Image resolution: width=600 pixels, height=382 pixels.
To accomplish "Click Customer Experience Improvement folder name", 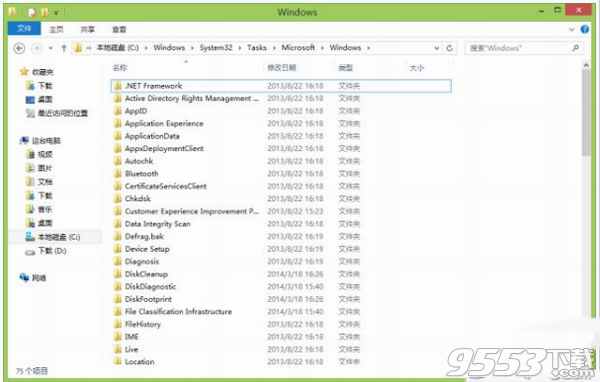I will tap(192, 211).
